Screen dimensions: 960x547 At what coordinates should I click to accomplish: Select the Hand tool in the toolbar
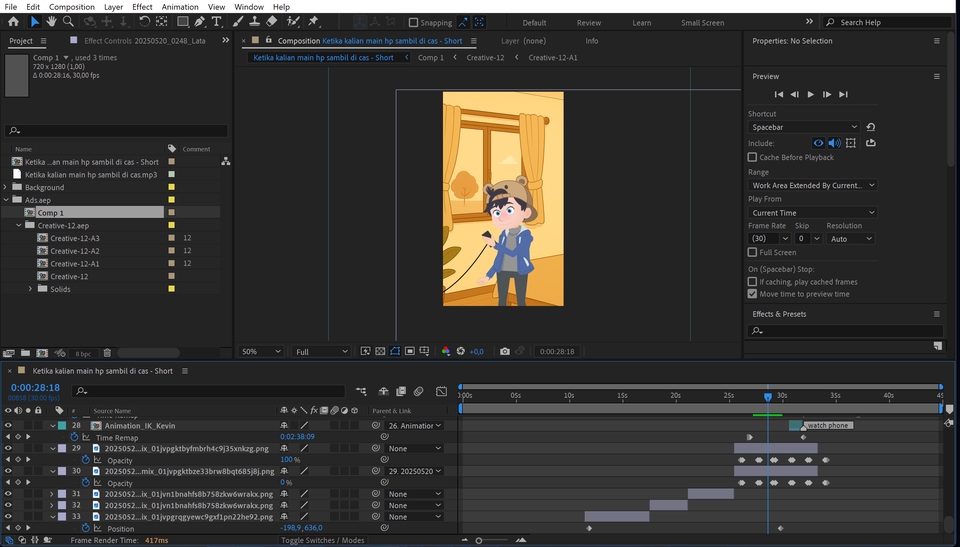tap(51, 21)
